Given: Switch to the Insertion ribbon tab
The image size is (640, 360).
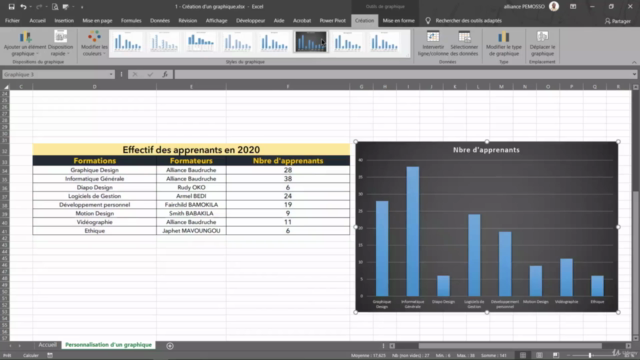Looking at the screenshot, I should pos(64,20).
